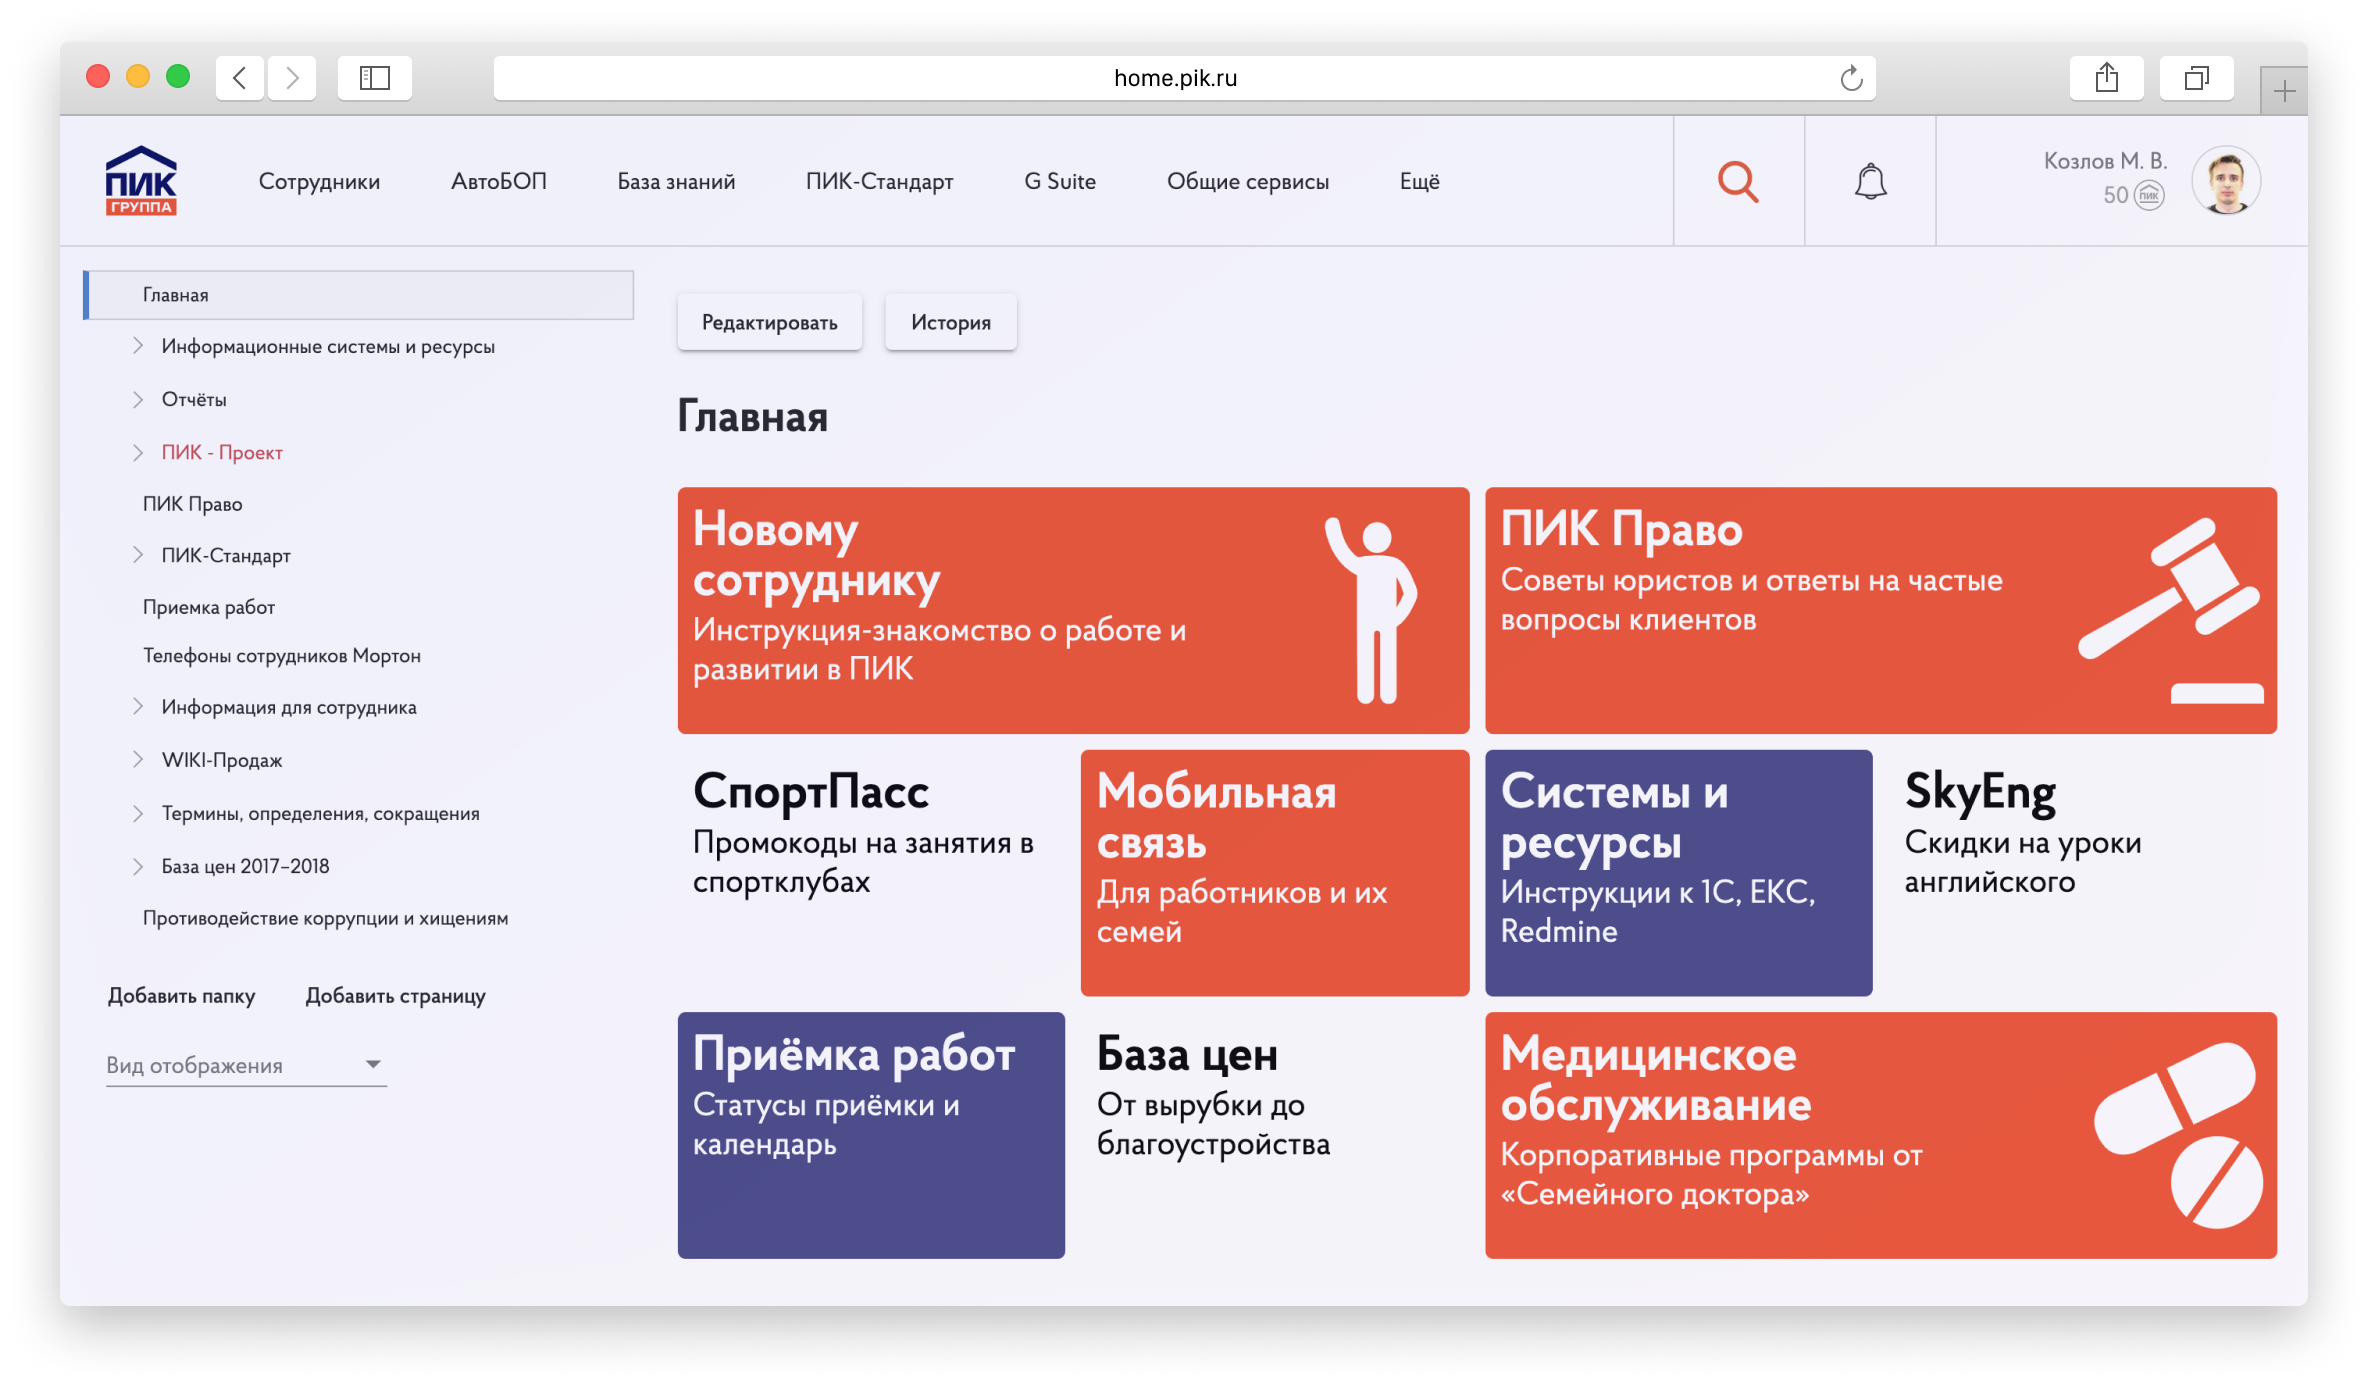This screenshot has width=2368, height=1386.
Task: Expand Термины, определения, сокращения chevron
Action: 138,813
